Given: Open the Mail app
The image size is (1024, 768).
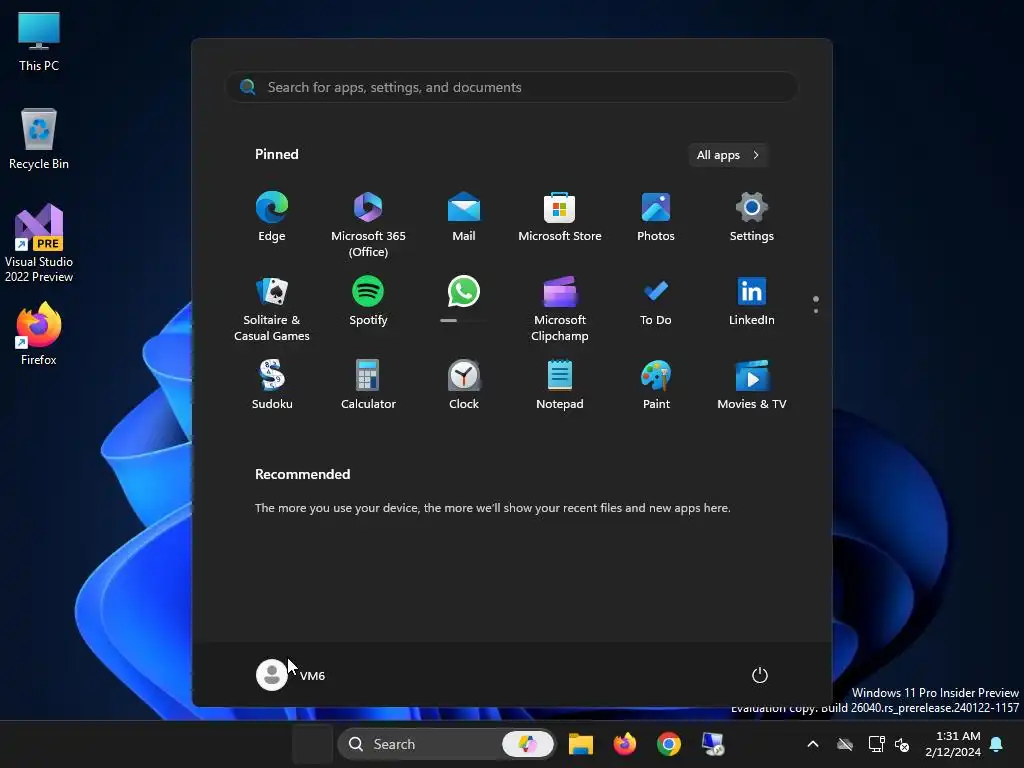Looking at the screenshot, I should coord(464,217).
